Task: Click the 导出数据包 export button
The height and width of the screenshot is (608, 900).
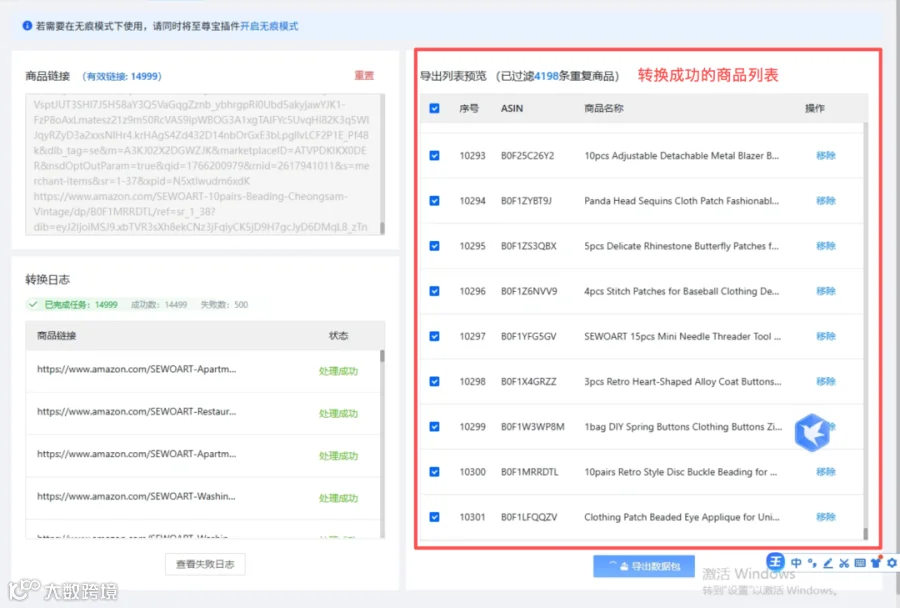Action: click(643, 566)
